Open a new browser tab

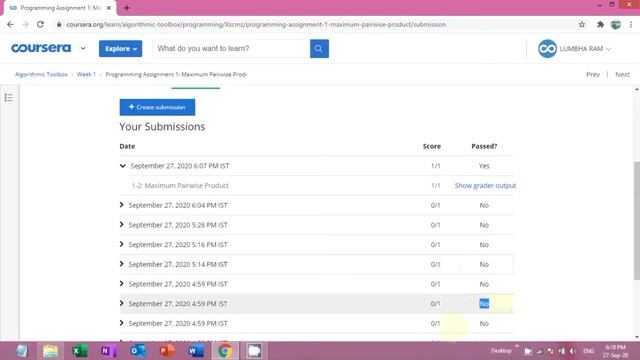point(127,8)
